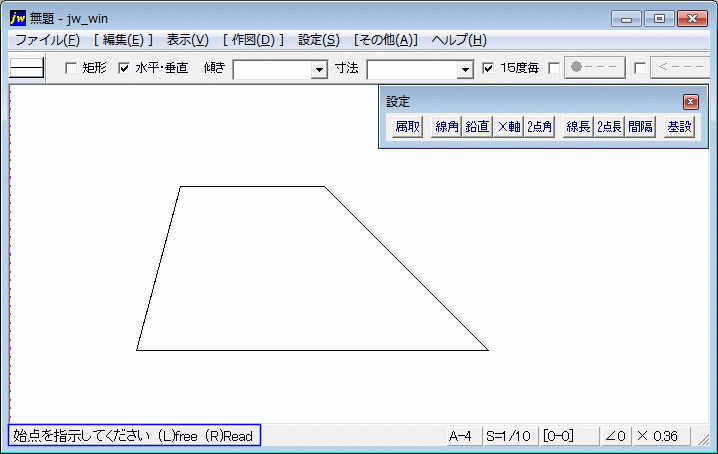
Task: Enable the 矩形 checkbox
Action: (71, 68)
